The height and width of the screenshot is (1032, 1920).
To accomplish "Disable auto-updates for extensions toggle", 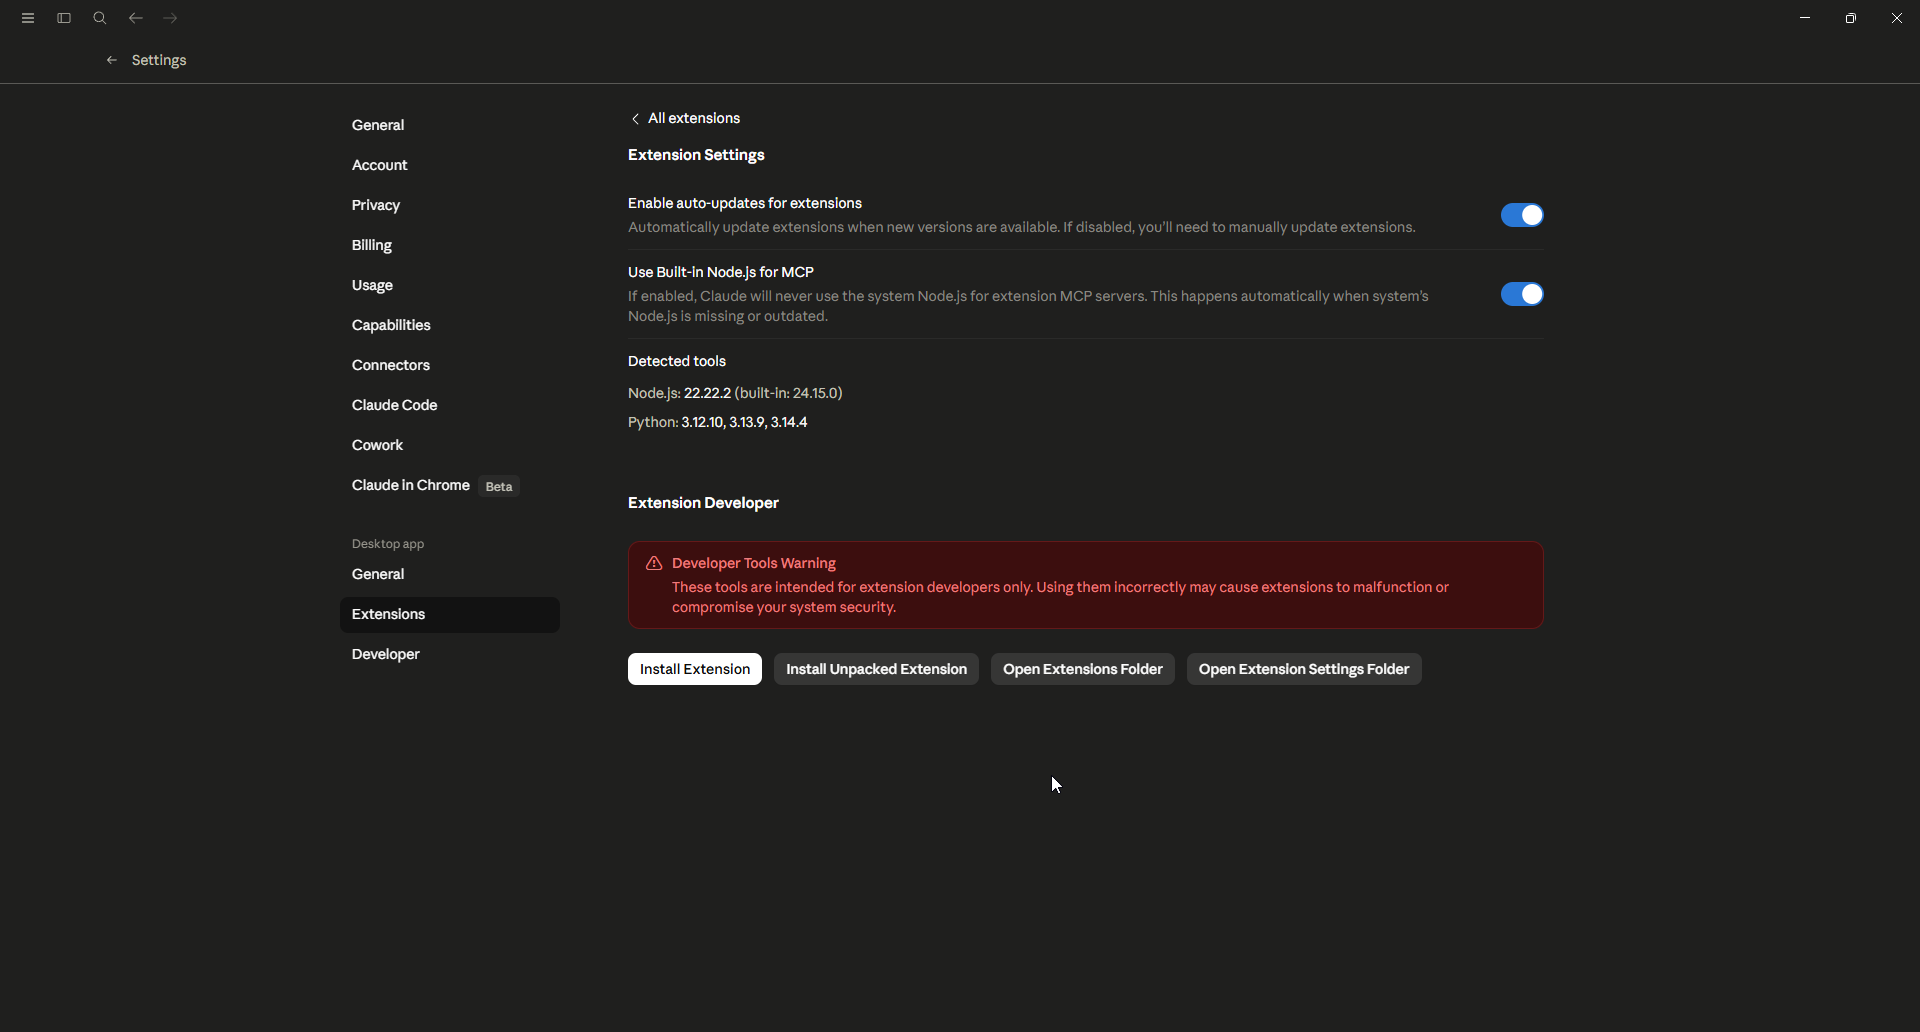I will 1522,215.
